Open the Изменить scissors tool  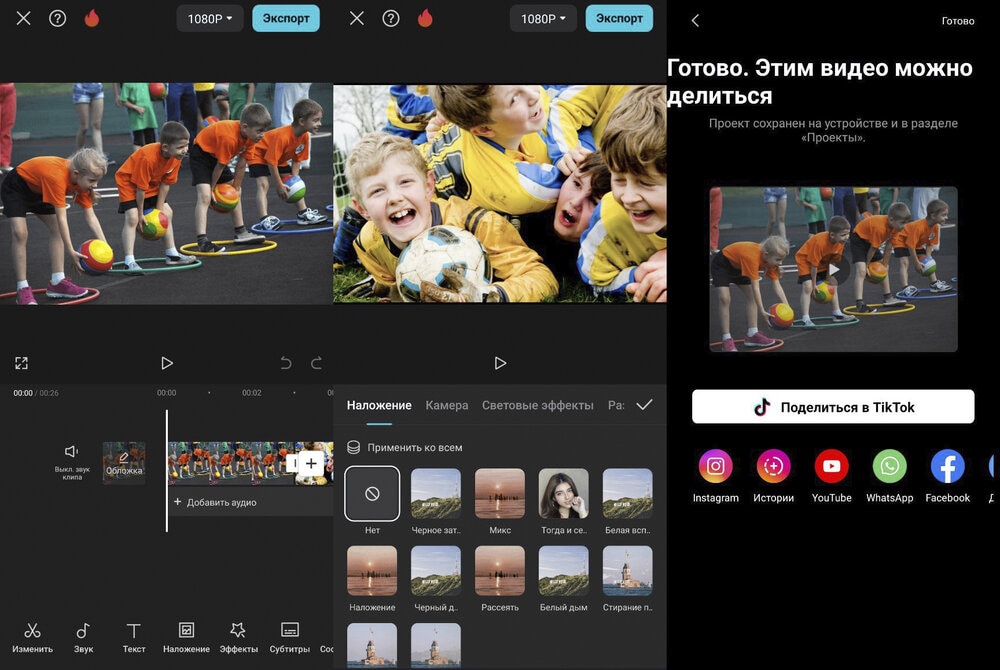33,637
